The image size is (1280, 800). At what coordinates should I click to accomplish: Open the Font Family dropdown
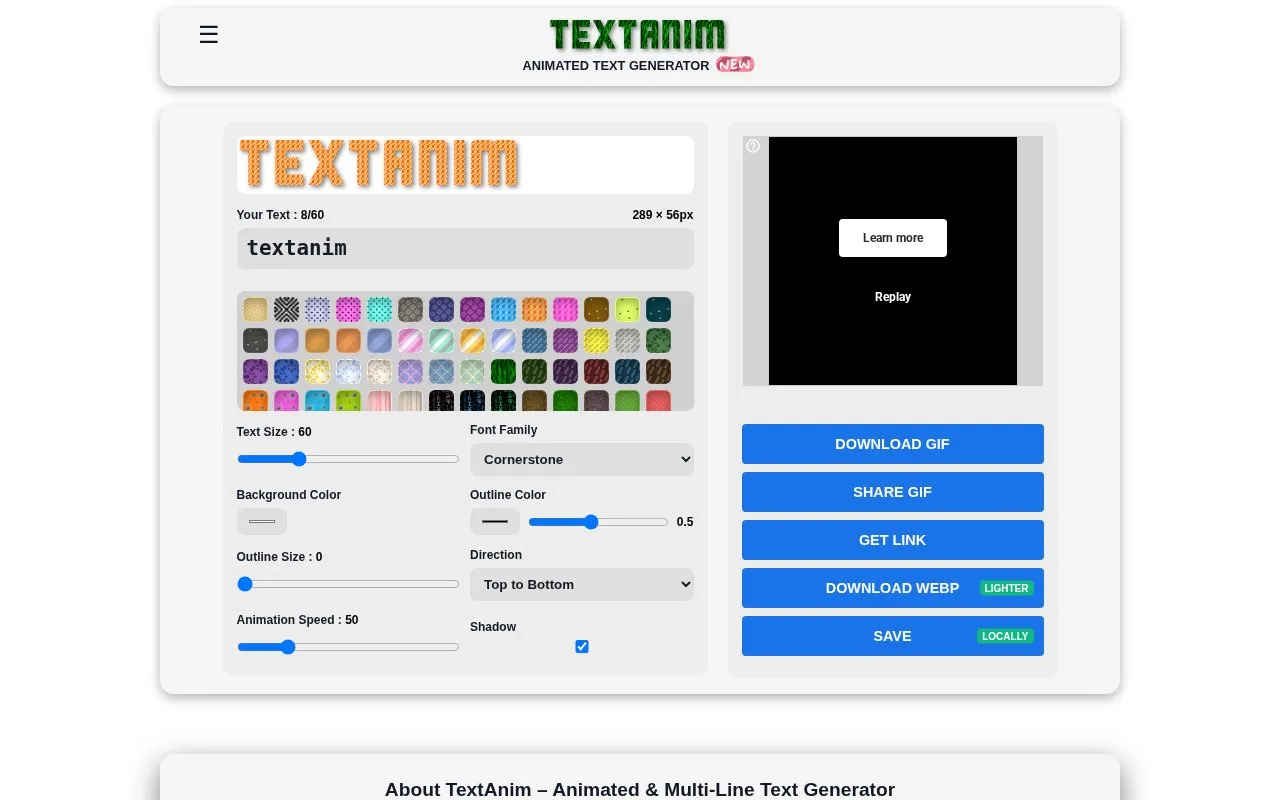[582, 459]
